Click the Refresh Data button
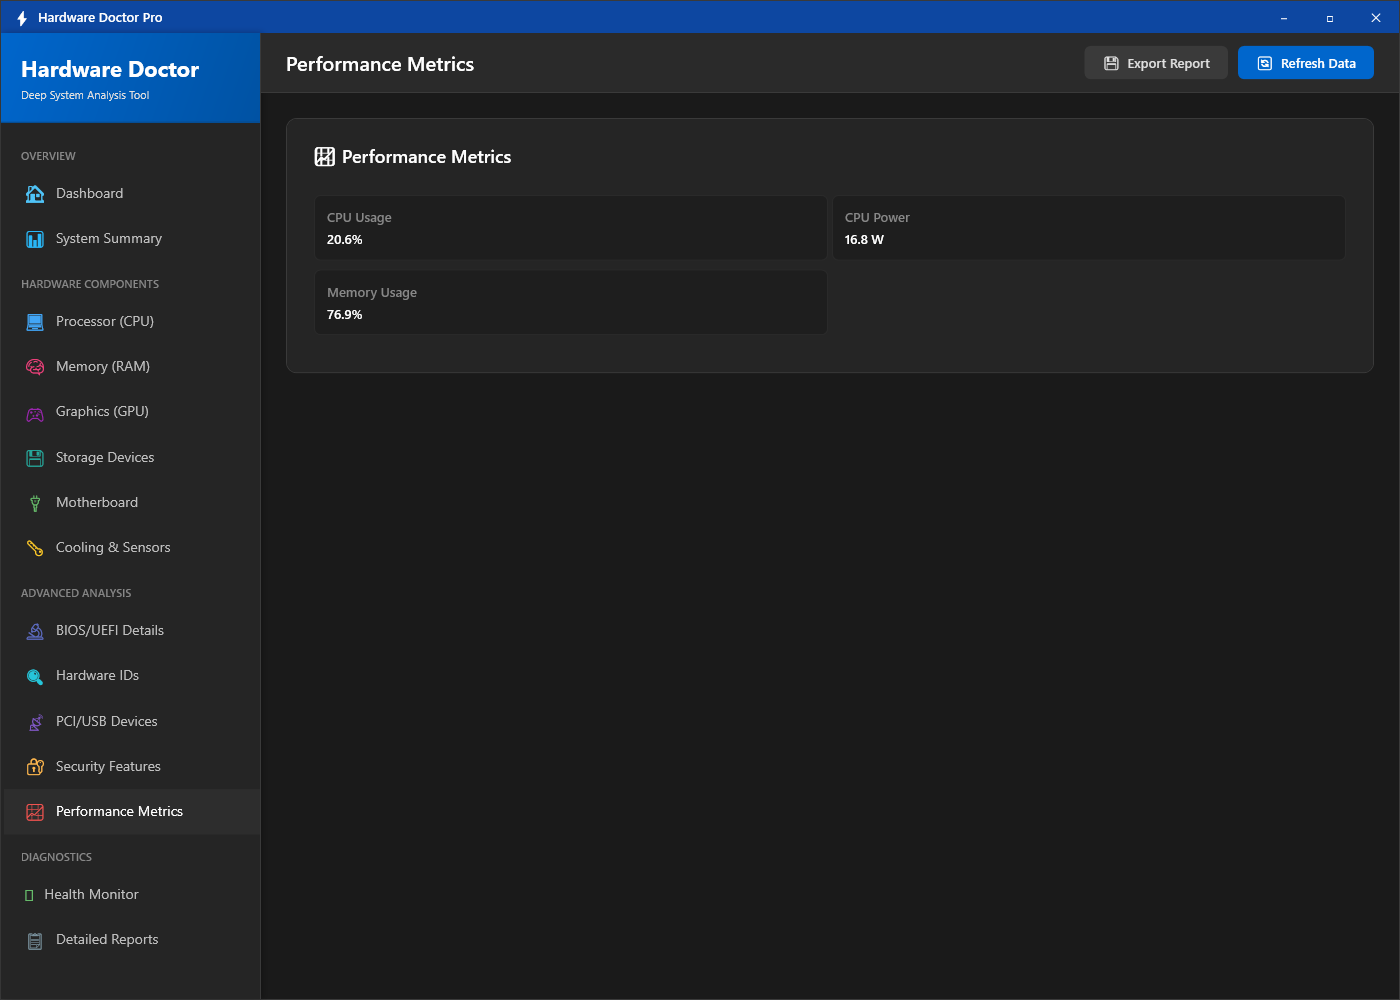The width and height of the screenshot is (1400, 1000). coord(1306,63)
